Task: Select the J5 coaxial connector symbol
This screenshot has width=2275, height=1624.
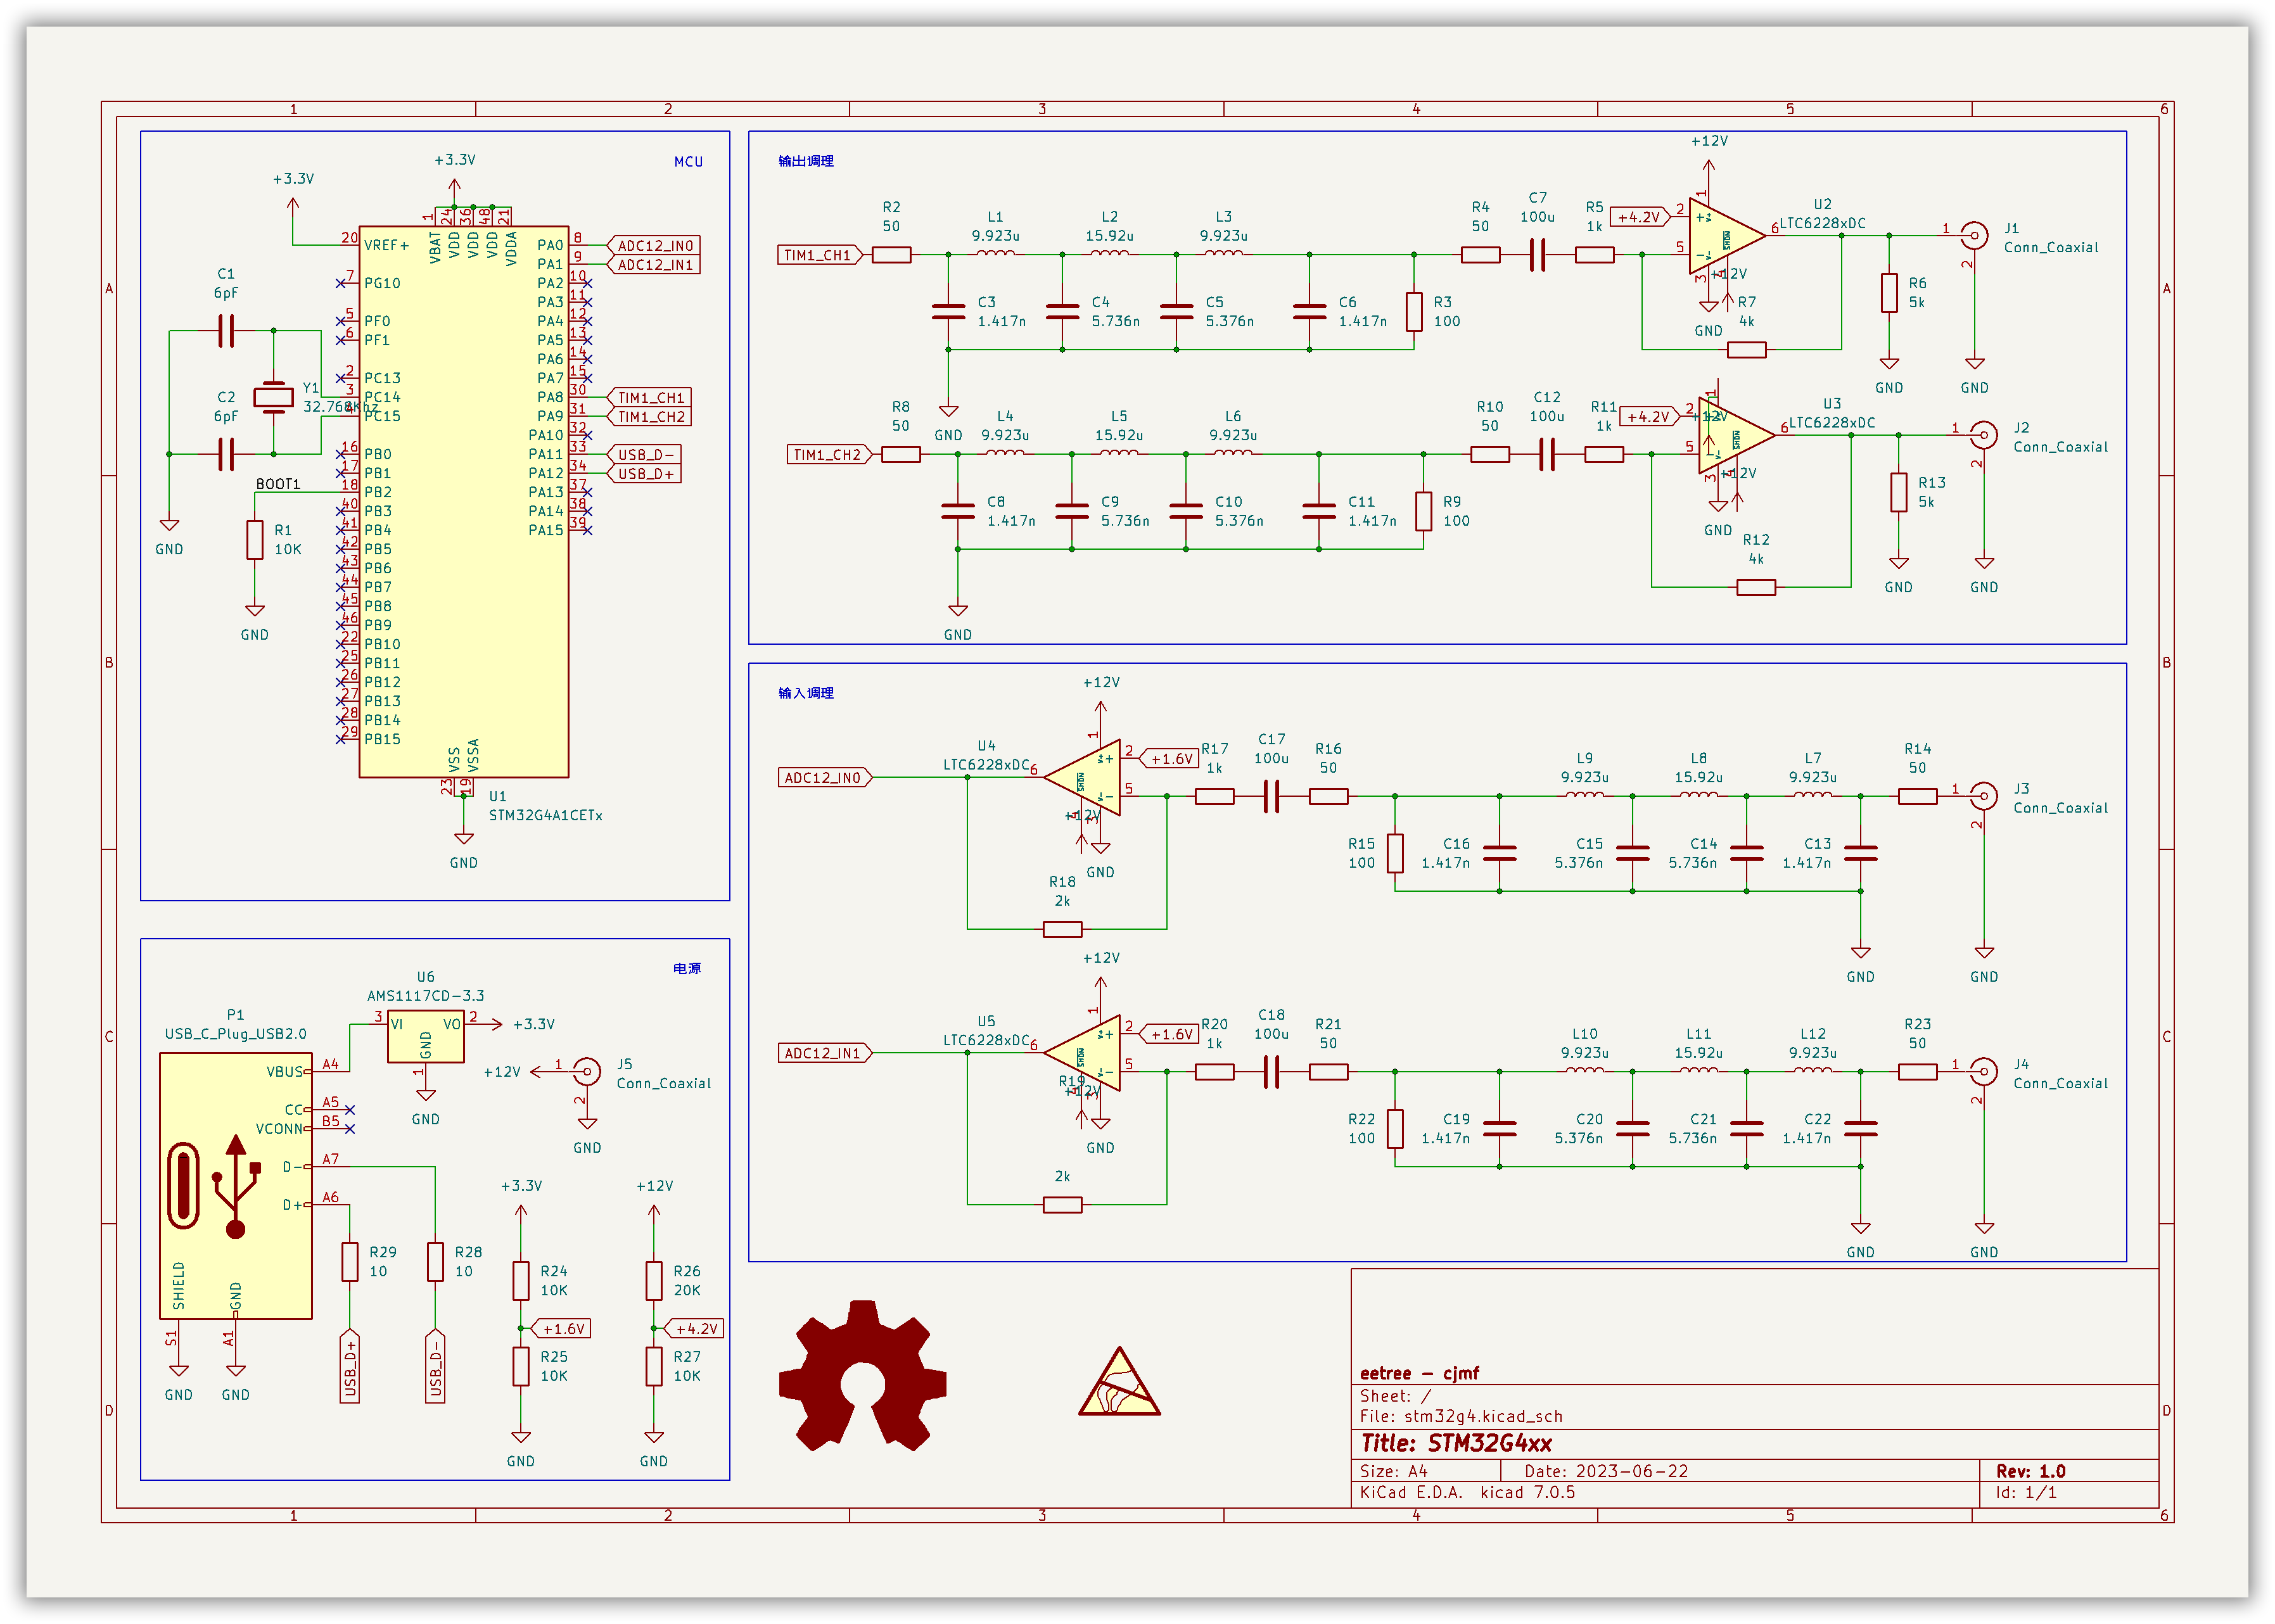Action: (x=587, y=1072)
